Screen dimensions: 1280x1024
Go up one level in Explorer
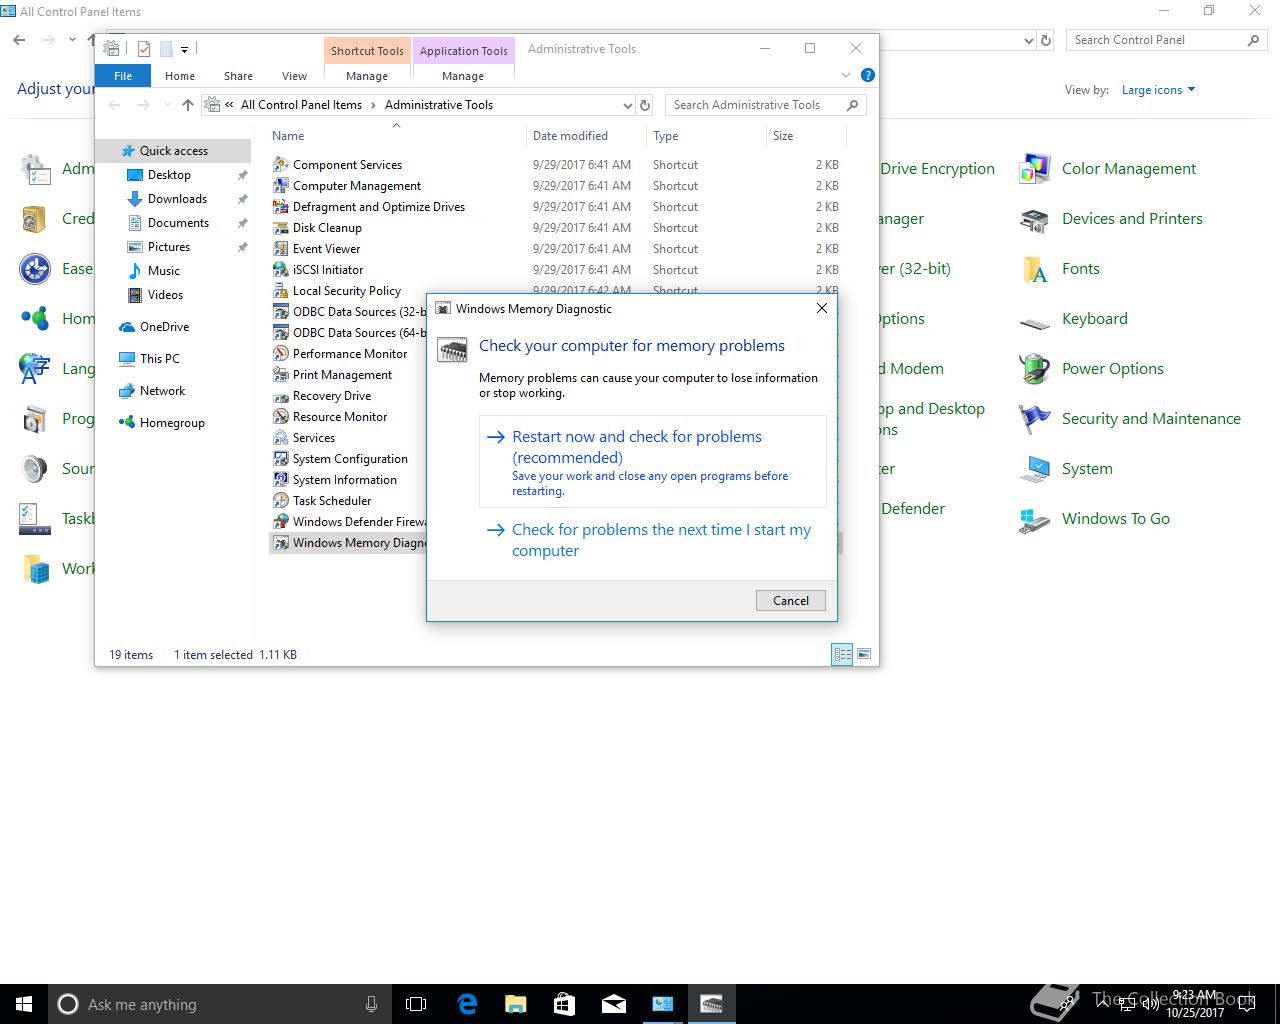[188, 105]
